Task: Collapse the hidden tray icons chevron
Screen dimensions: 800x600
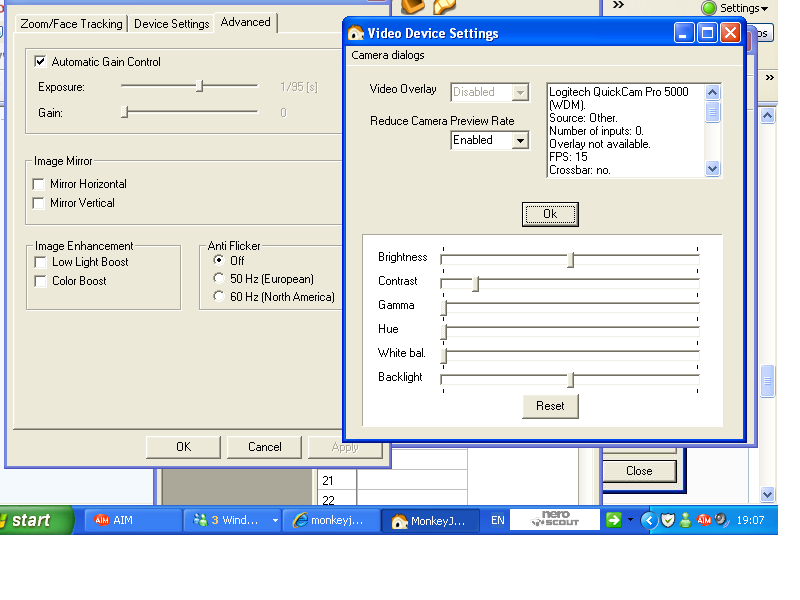Action: click(x=650, y=519)
